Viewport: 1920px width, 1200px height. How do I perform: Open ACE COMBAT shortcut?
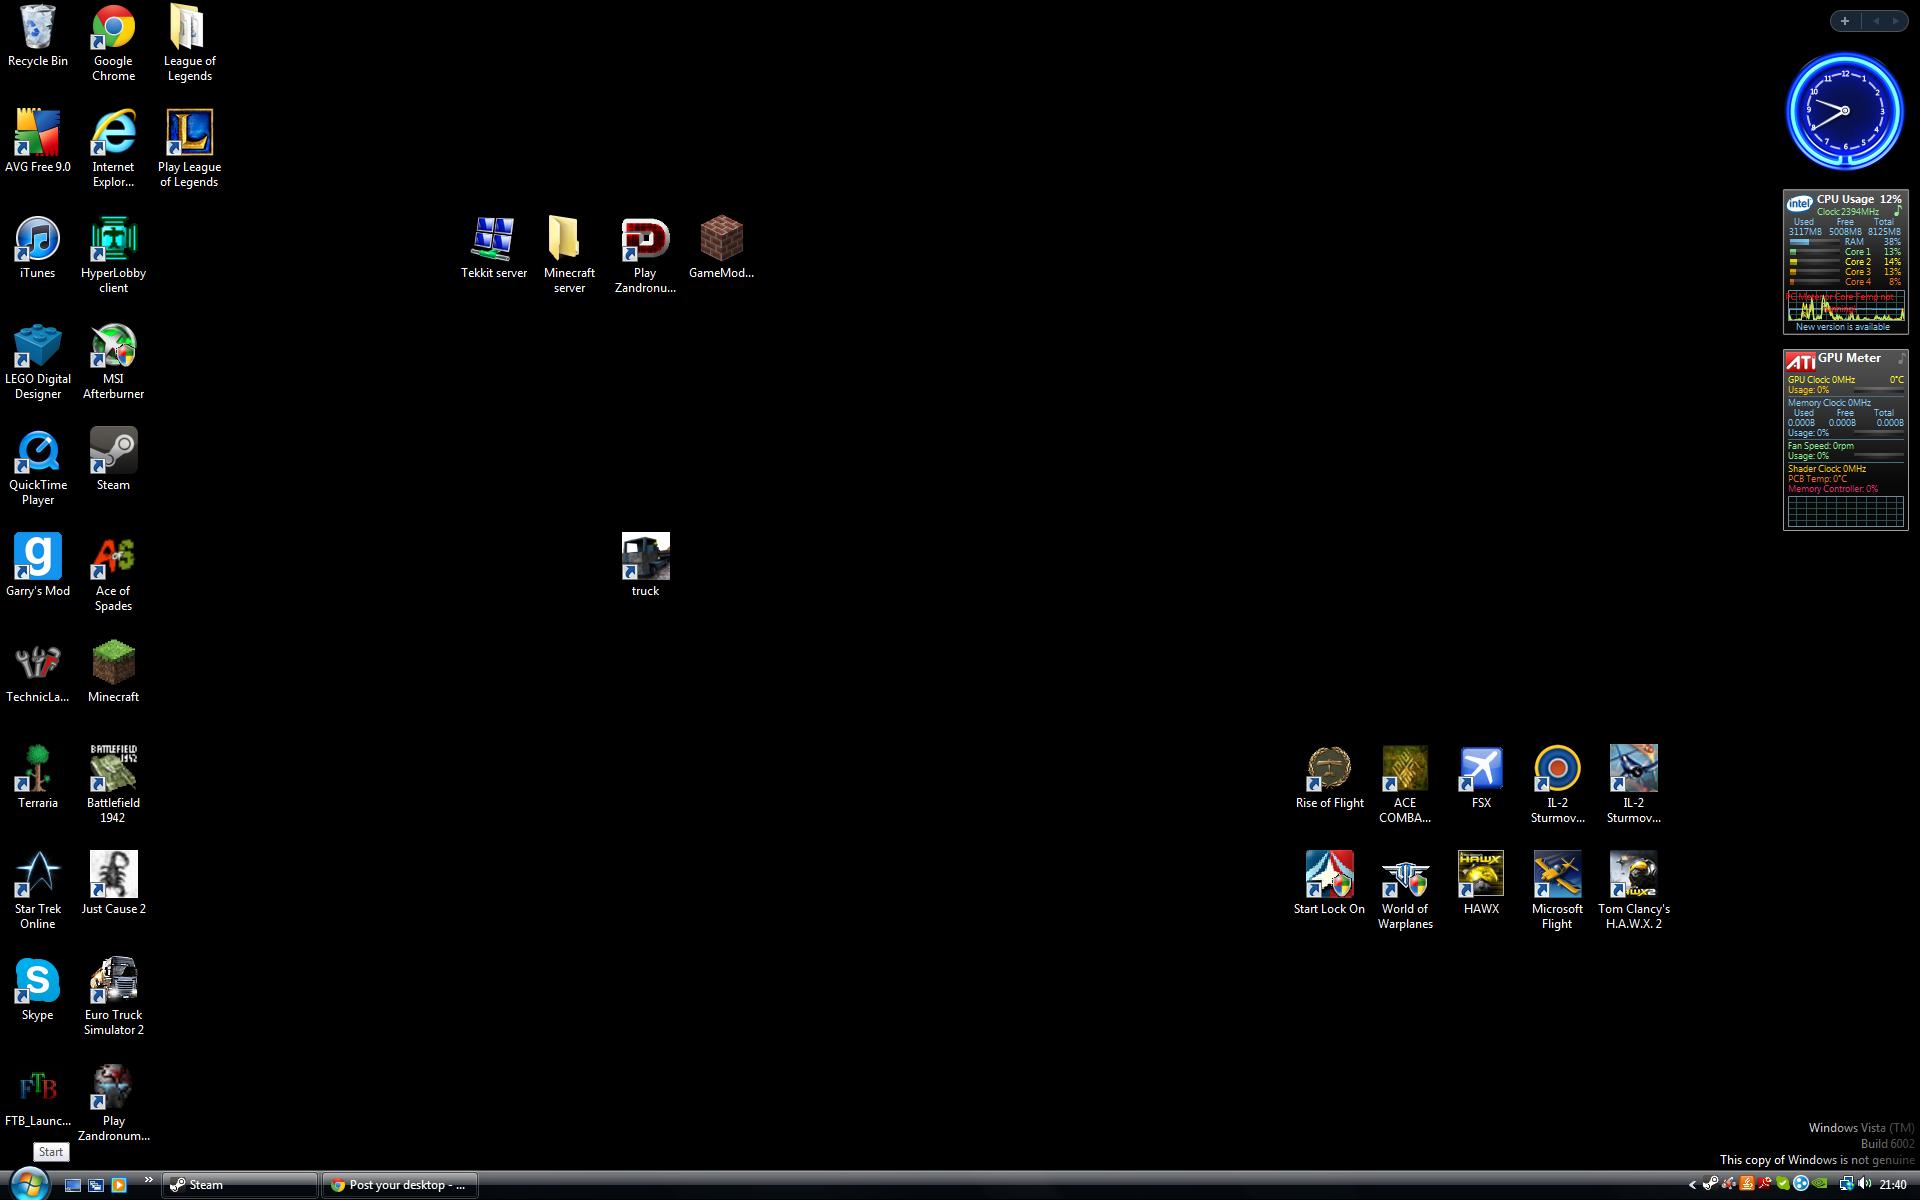[1405, 785]
